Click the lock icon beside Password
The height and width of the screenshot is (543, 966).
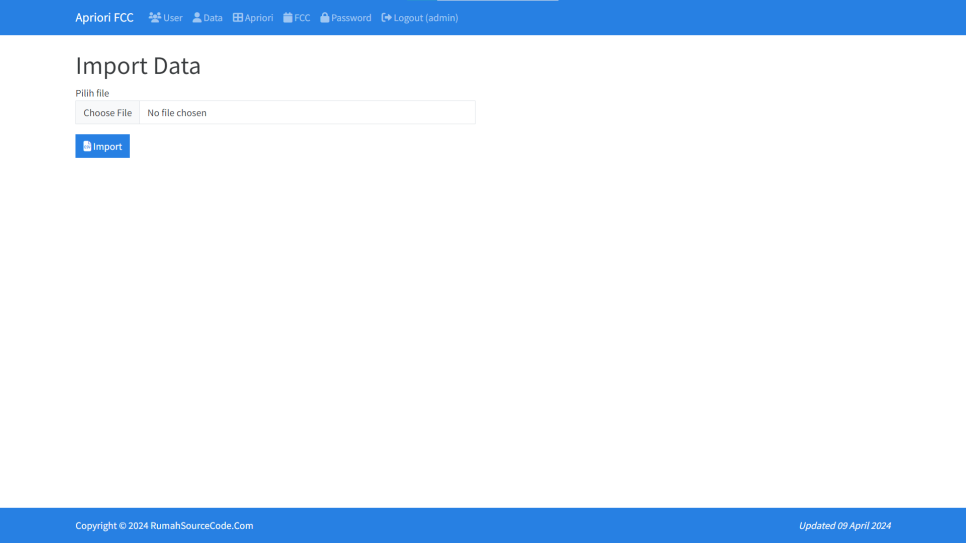click(x=325, y=18)
